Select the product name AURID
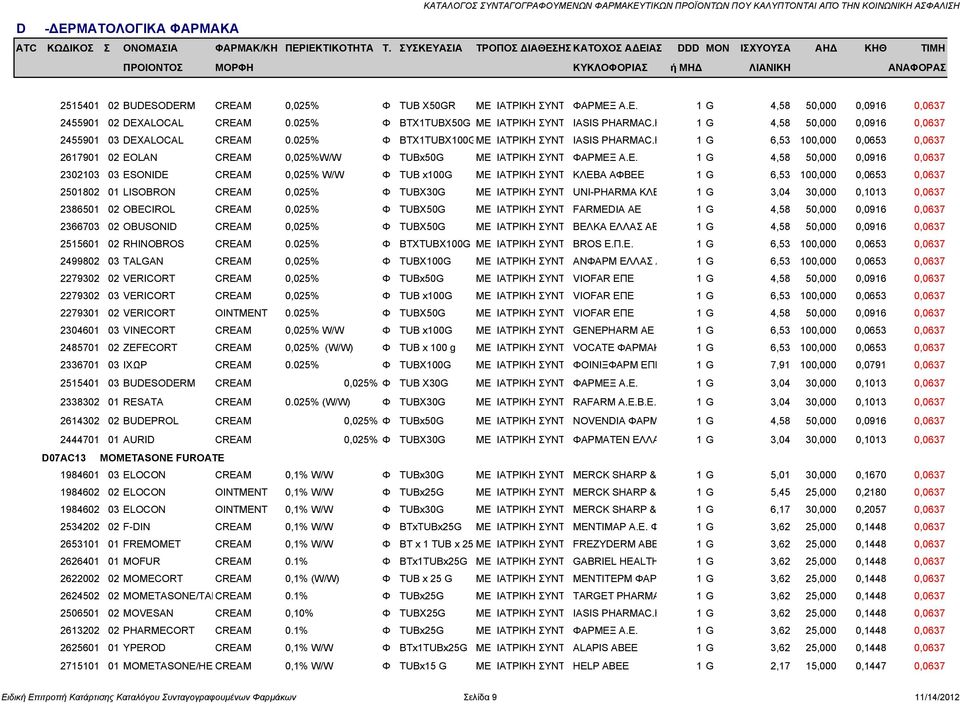The width and height of the screenshot is (960, 704). tap(139, 440)
